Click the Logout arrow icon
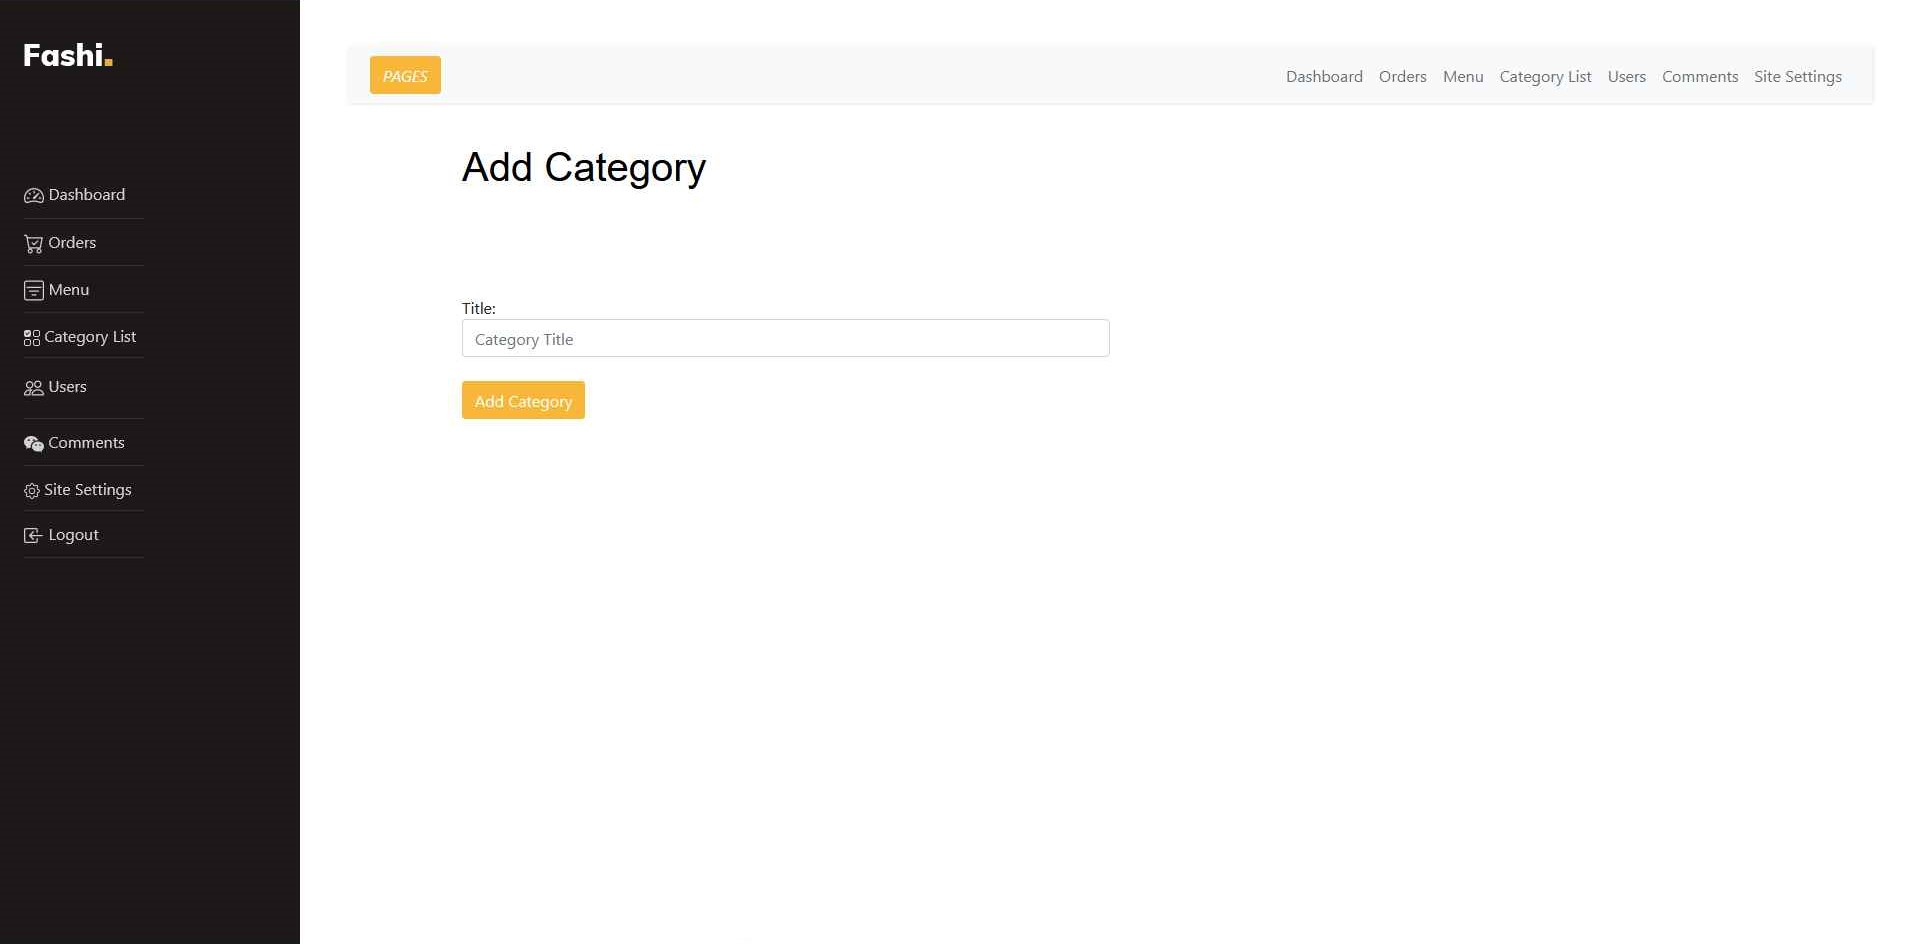The width and height of the screenshot is (1911, 944). [x=33, y=536]
